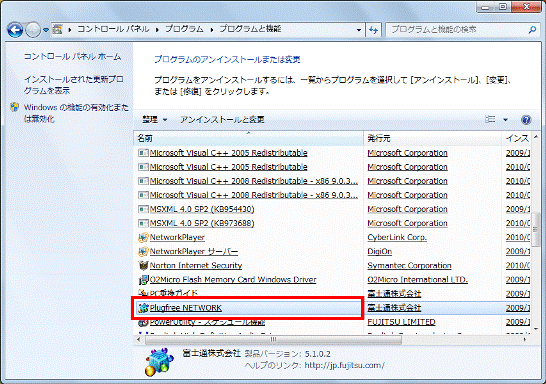Viewport: 546px width, 384px height.
Task: Select Norton Internet Security program name
Action: [x=196, y=265]
